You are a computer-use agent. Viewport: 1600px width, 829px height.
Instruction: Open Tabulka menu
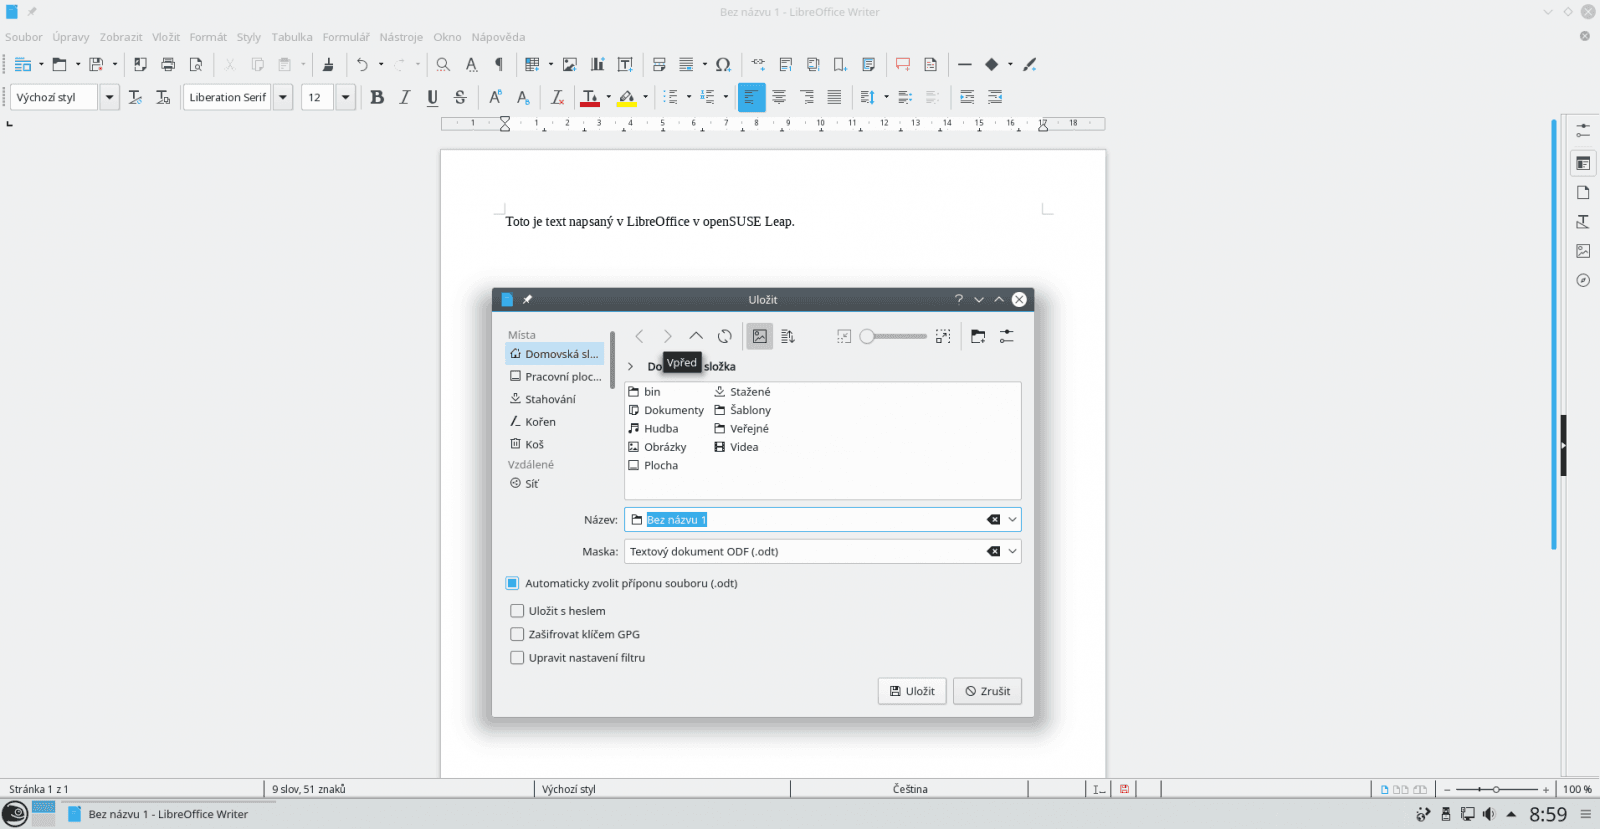coord(292,37)
